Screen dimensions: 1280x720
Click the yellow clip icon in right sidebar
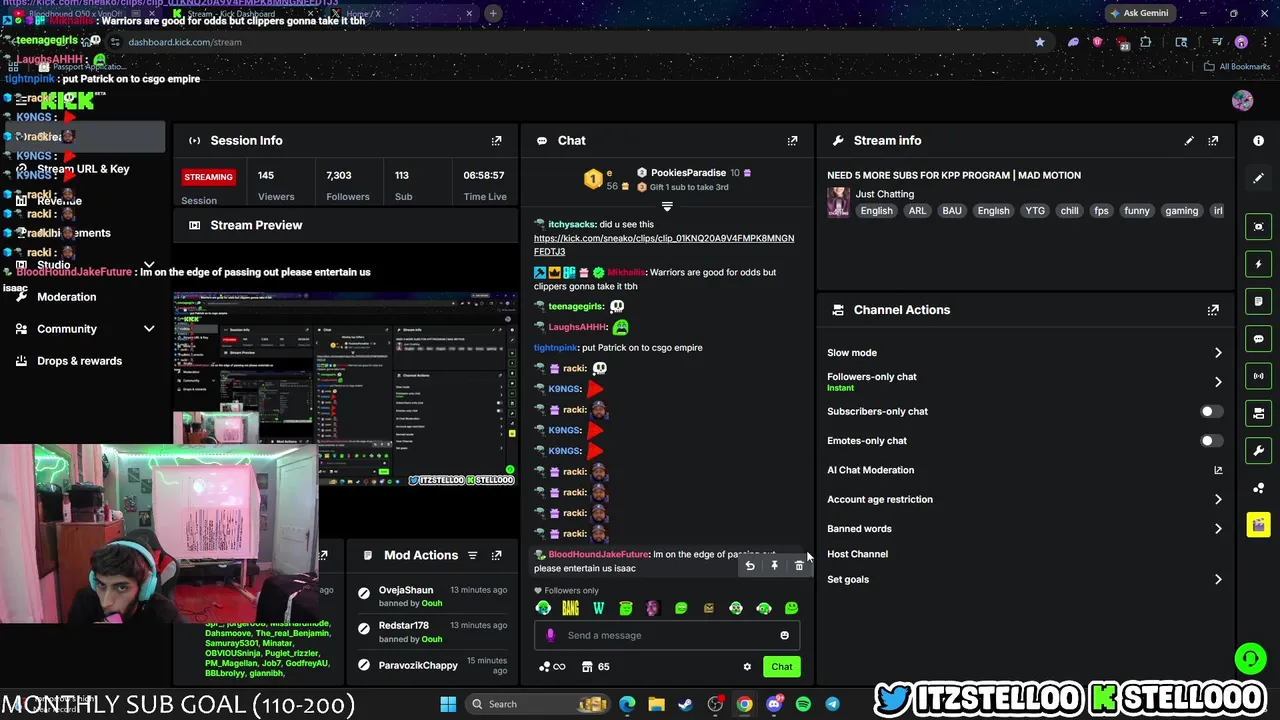(x=1259, y=525)
